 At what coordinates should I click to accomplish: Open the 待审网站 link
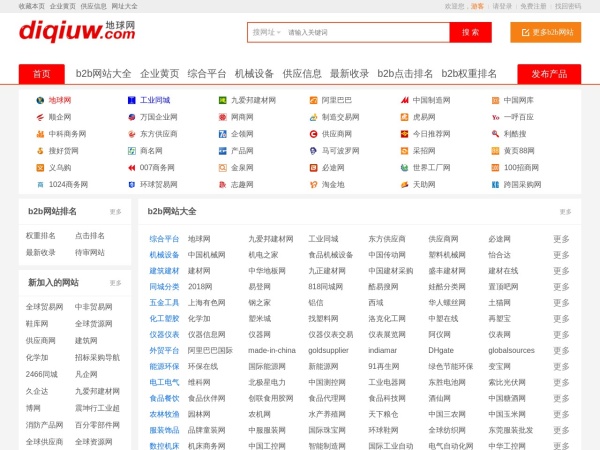[x=90, y=253]
